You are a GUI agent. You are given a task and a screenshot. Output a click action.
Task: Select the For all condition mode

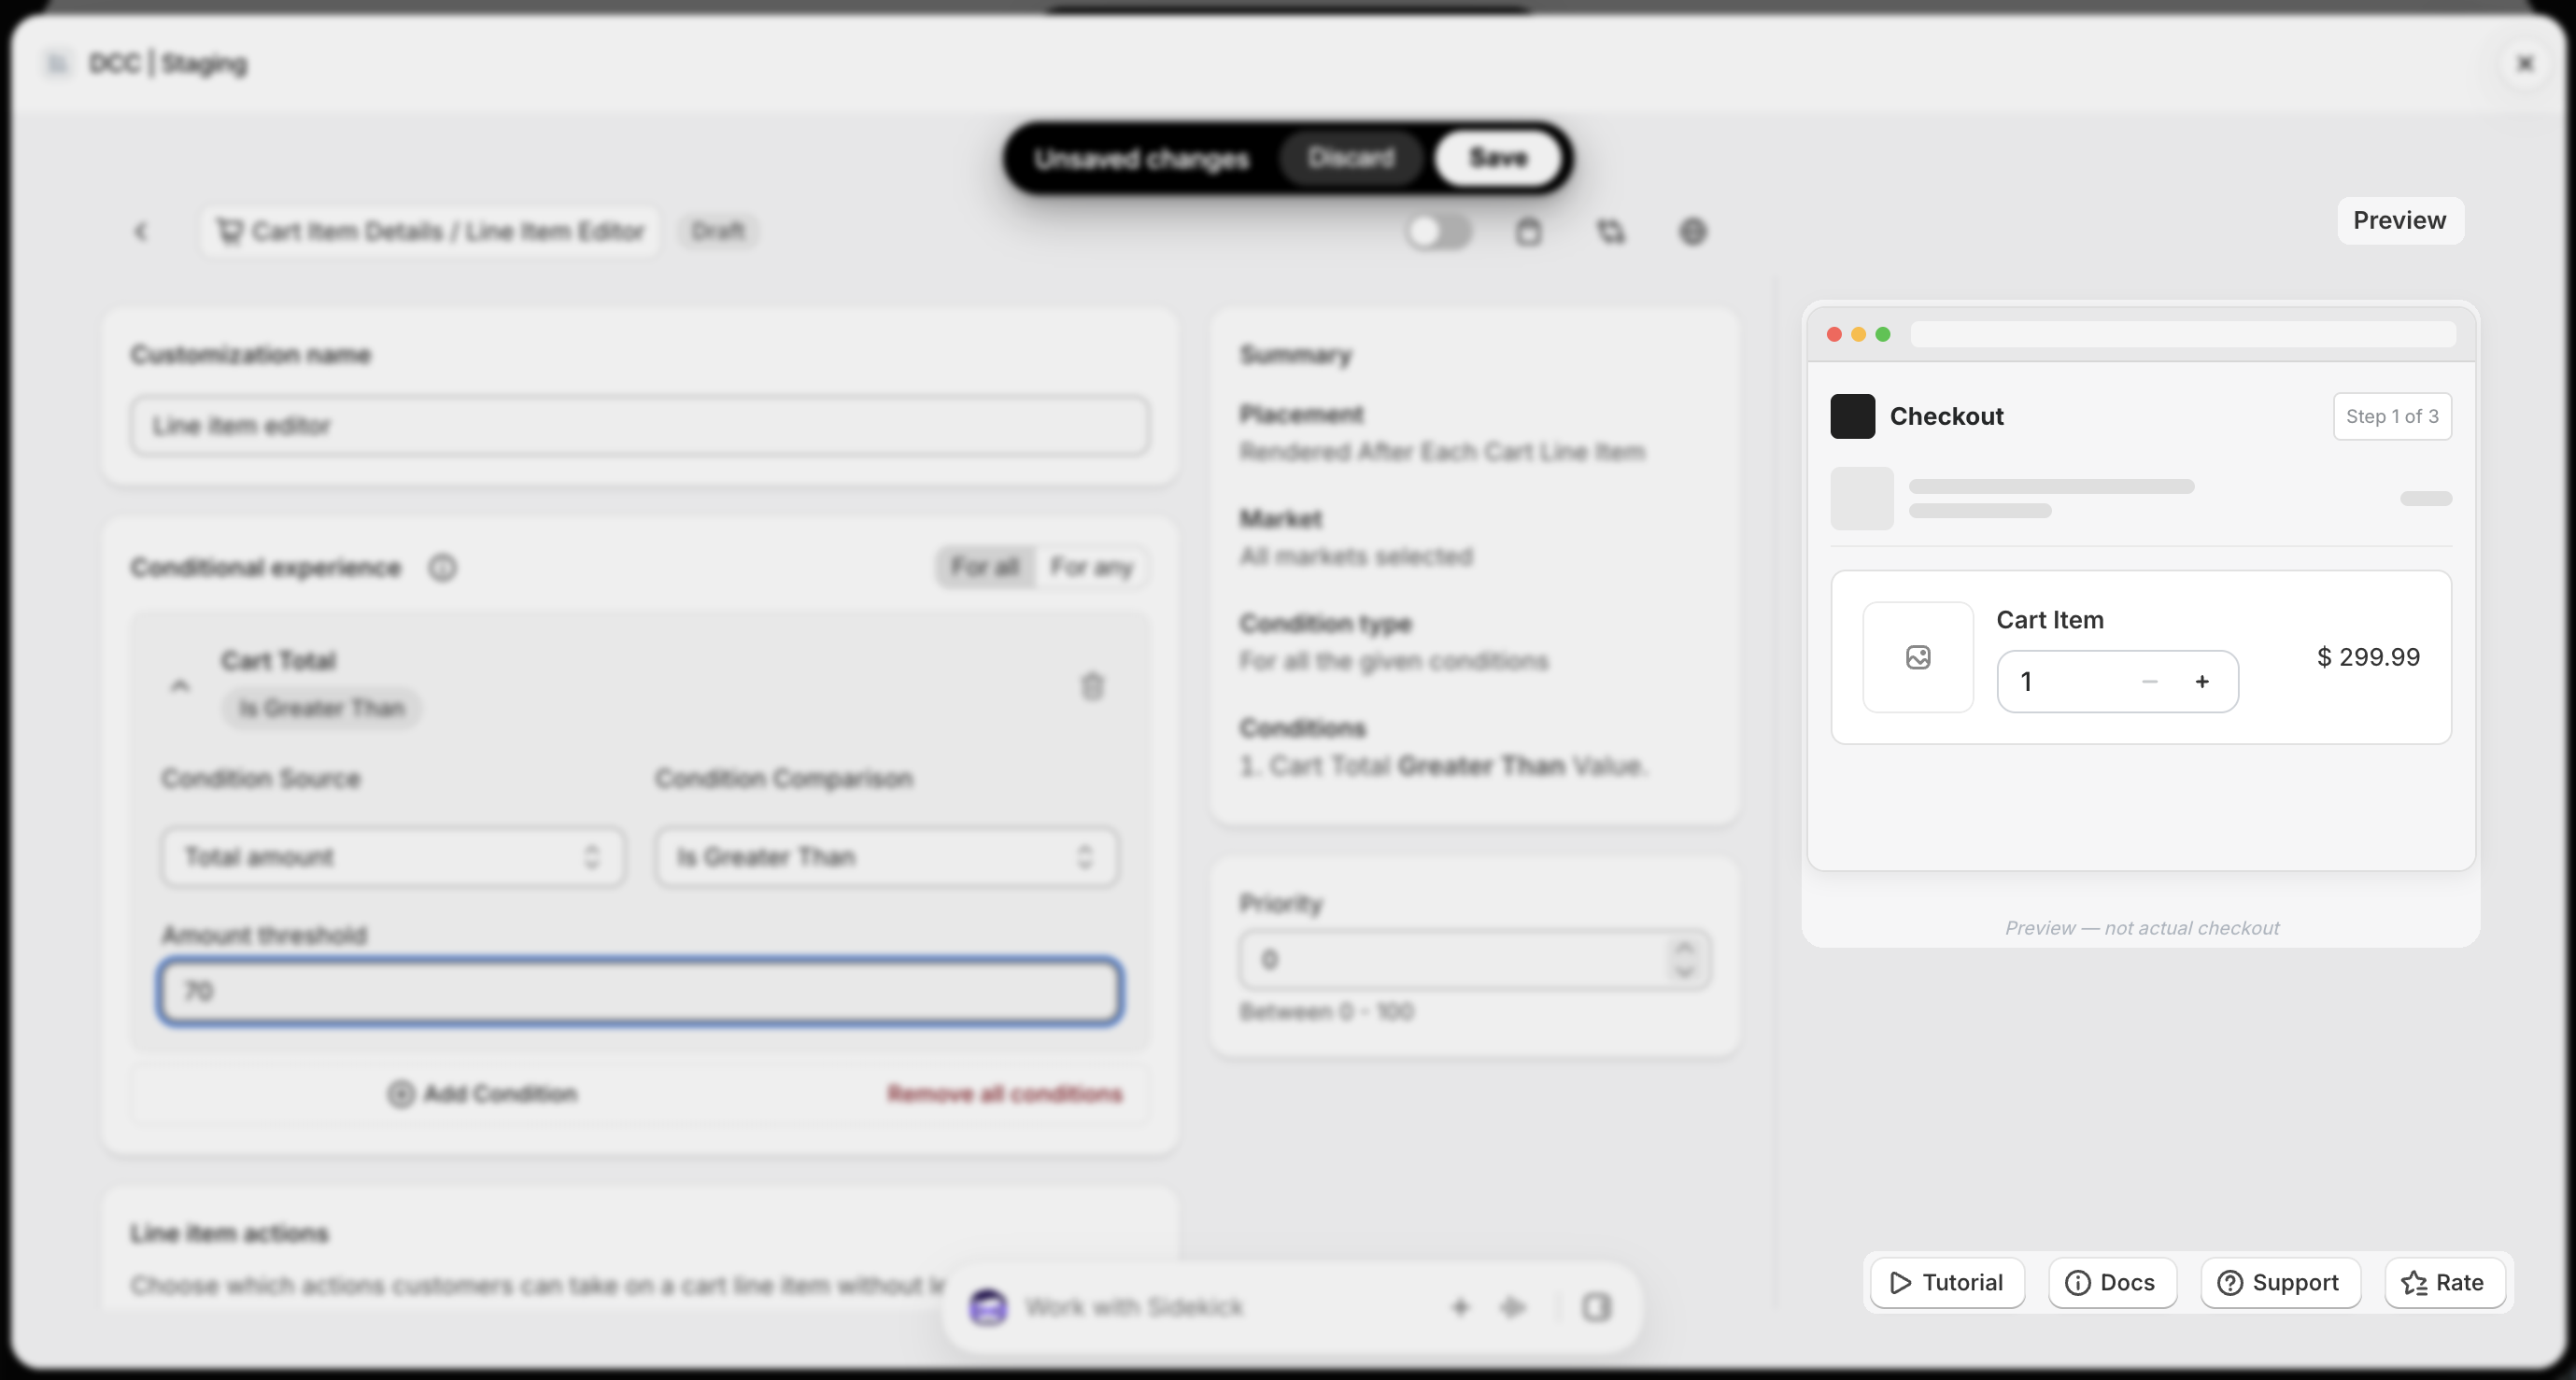click(x=985, y=568)
